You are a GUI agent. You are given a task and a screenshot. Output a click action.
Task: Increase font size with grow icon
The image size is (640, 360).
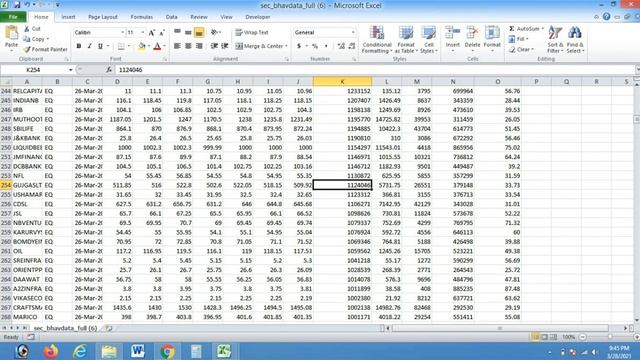[x=152, y=33]
